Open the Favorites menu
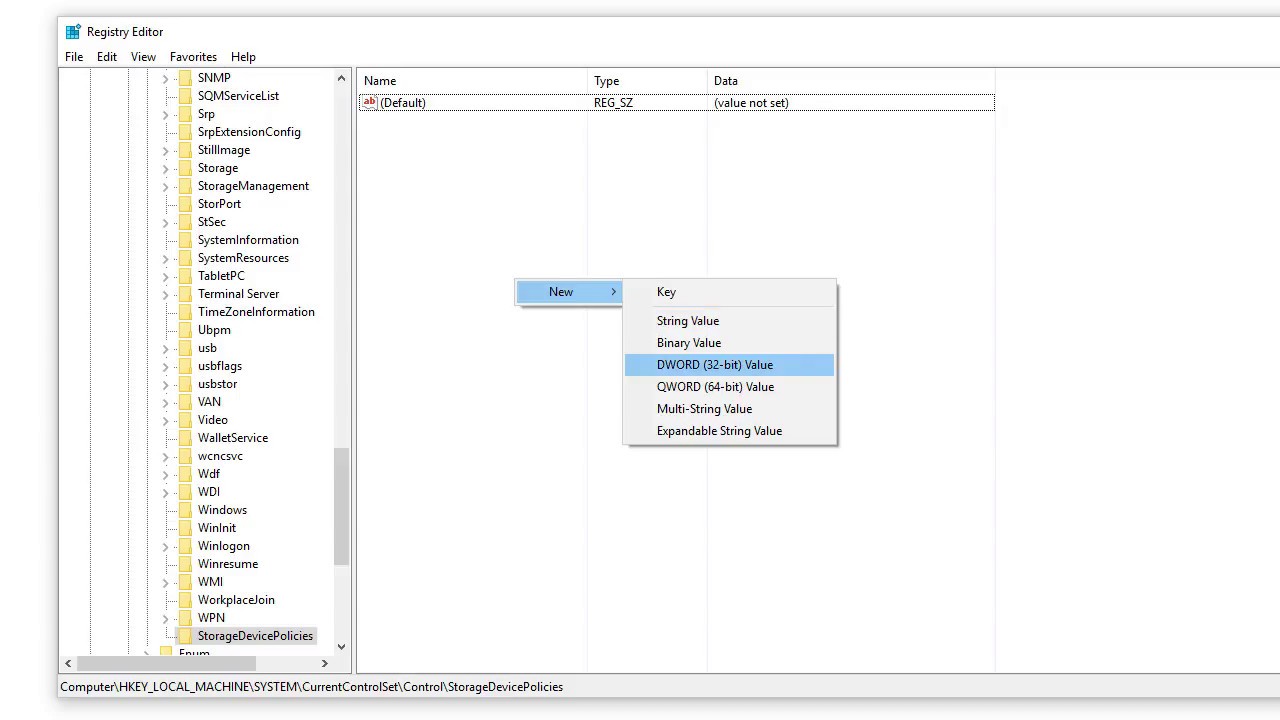Screen dimensions: 1280x720 193,57
